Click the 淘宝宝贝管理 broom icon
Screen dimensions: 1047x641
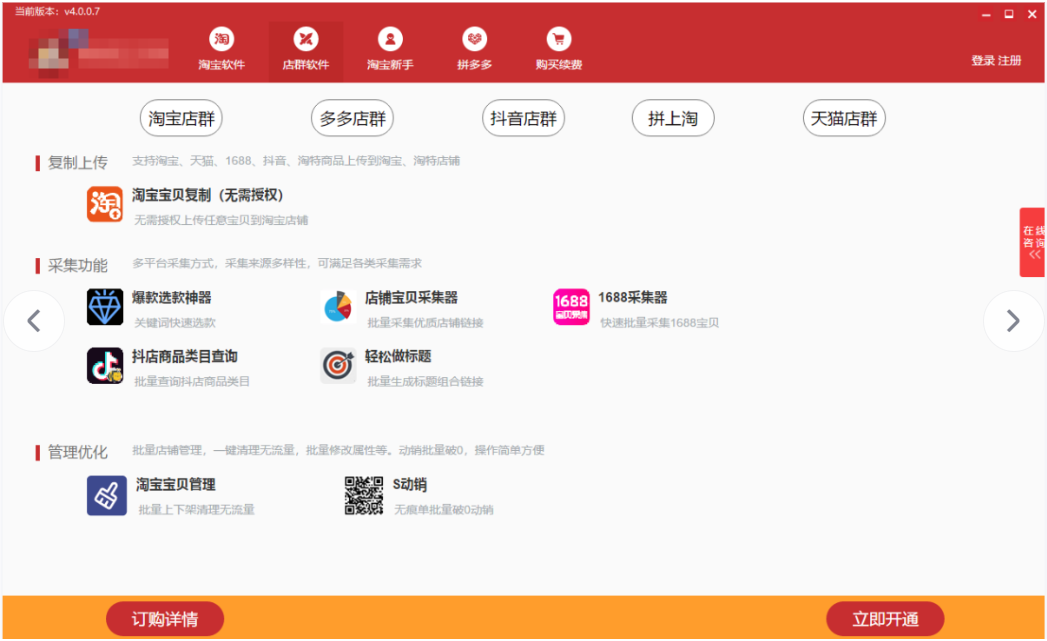[107, 495]
